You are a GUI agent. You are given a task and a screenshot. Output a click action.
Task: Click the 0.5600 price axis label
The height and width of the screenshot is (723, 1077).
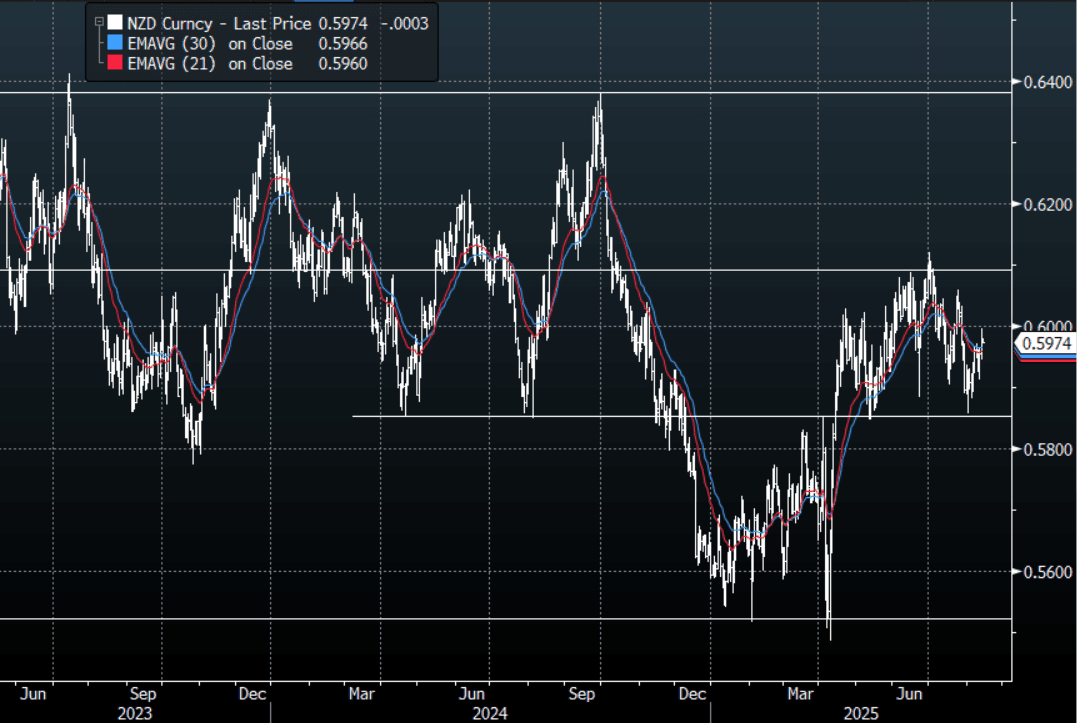(1044, 572)
